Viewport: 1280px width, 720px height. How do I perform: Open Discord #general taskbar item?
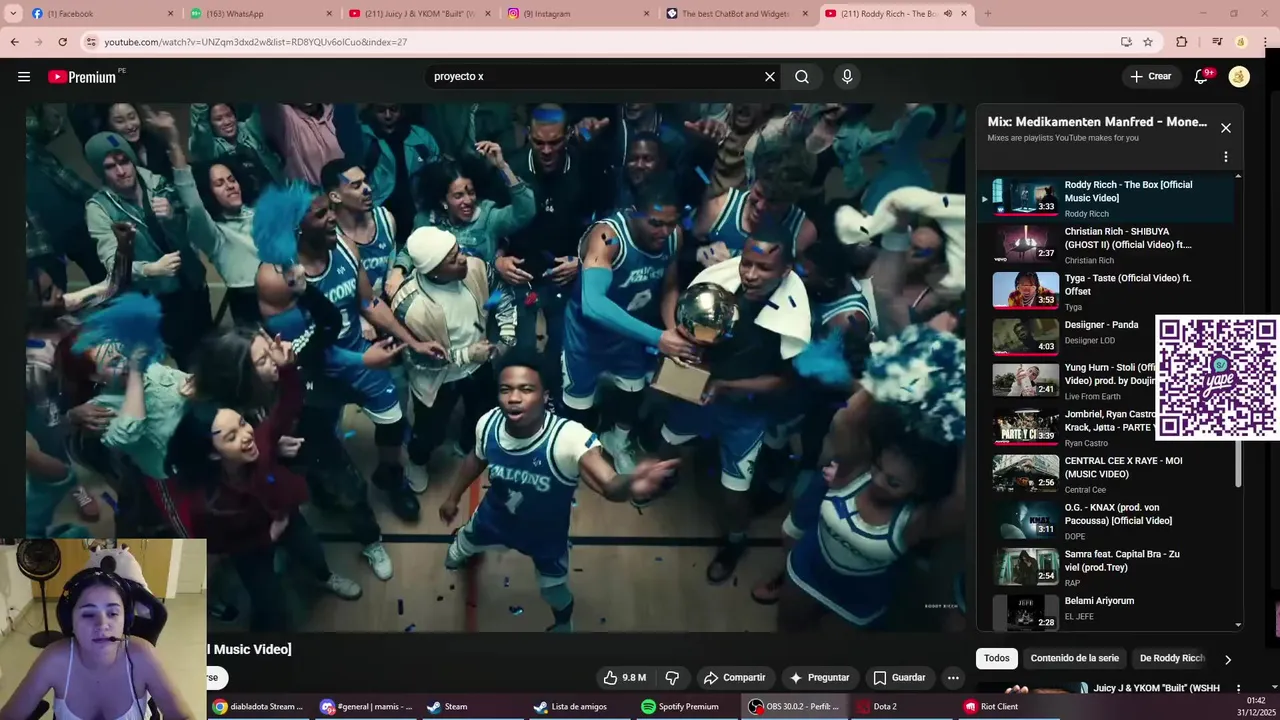tap(366, 706)
